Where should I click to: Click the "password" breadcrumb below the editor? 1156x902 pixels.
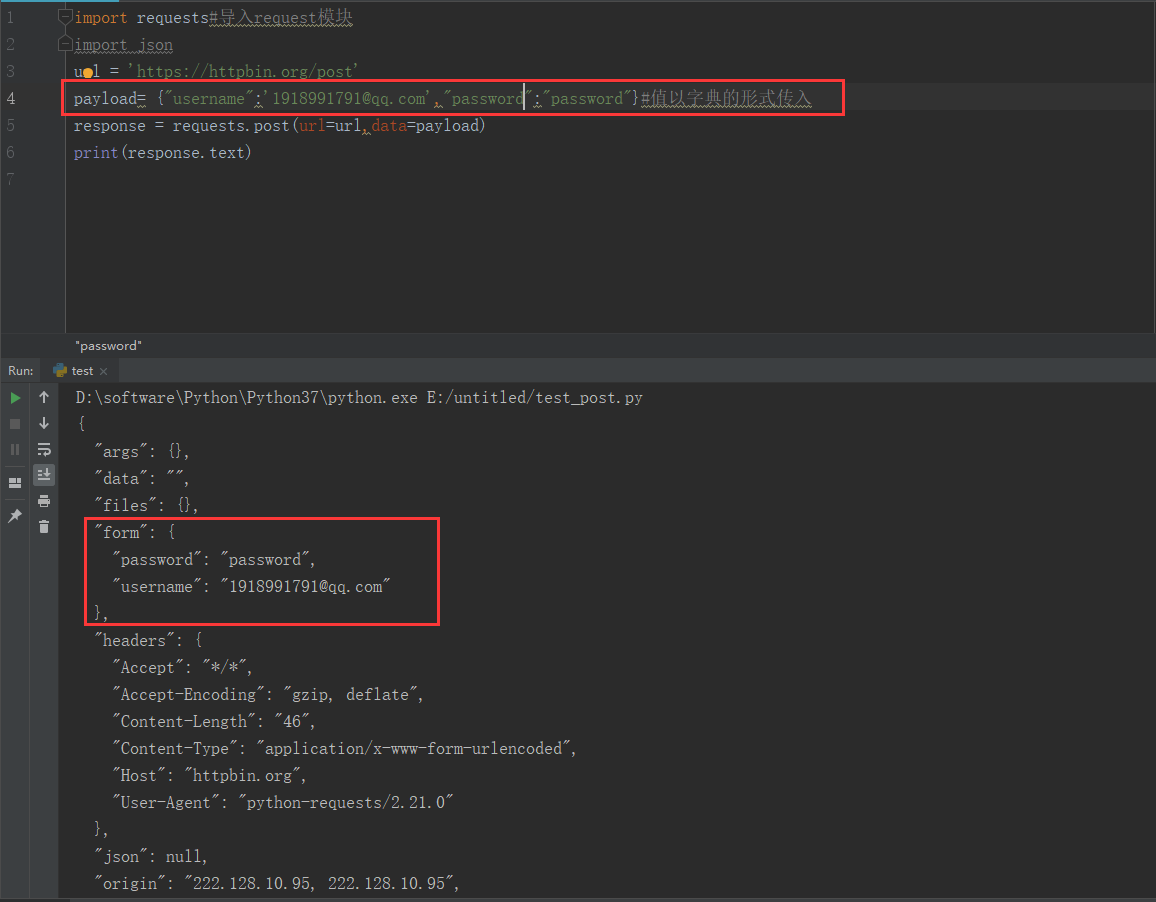tap(108, 346)
